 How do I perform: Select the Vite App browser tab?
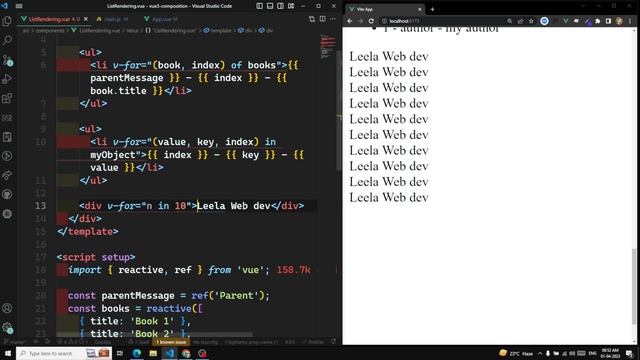[384, 9]
